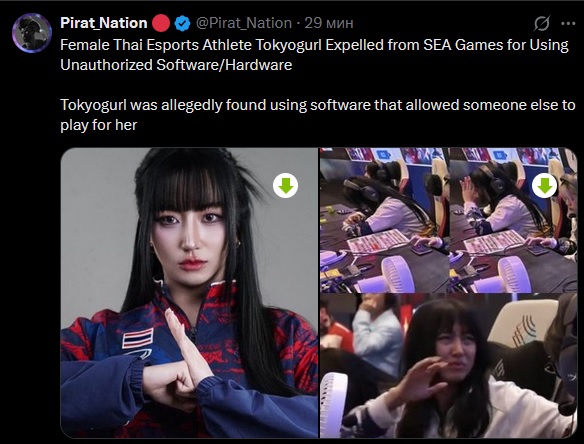This screenshot has width=584, height=444.
Task: Open the Pirat_Nation display name
Action: point(104,23)
